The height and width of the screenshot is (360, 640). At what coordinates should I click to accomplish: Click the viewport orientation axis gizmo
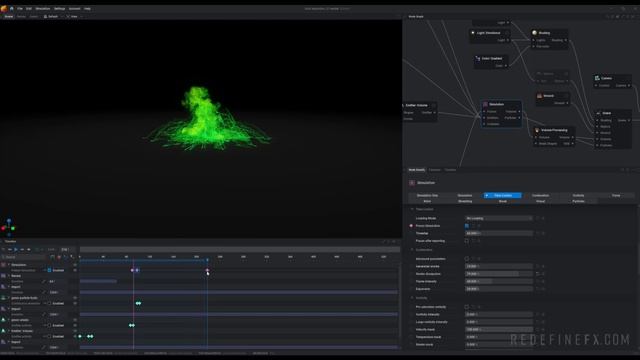8,227
